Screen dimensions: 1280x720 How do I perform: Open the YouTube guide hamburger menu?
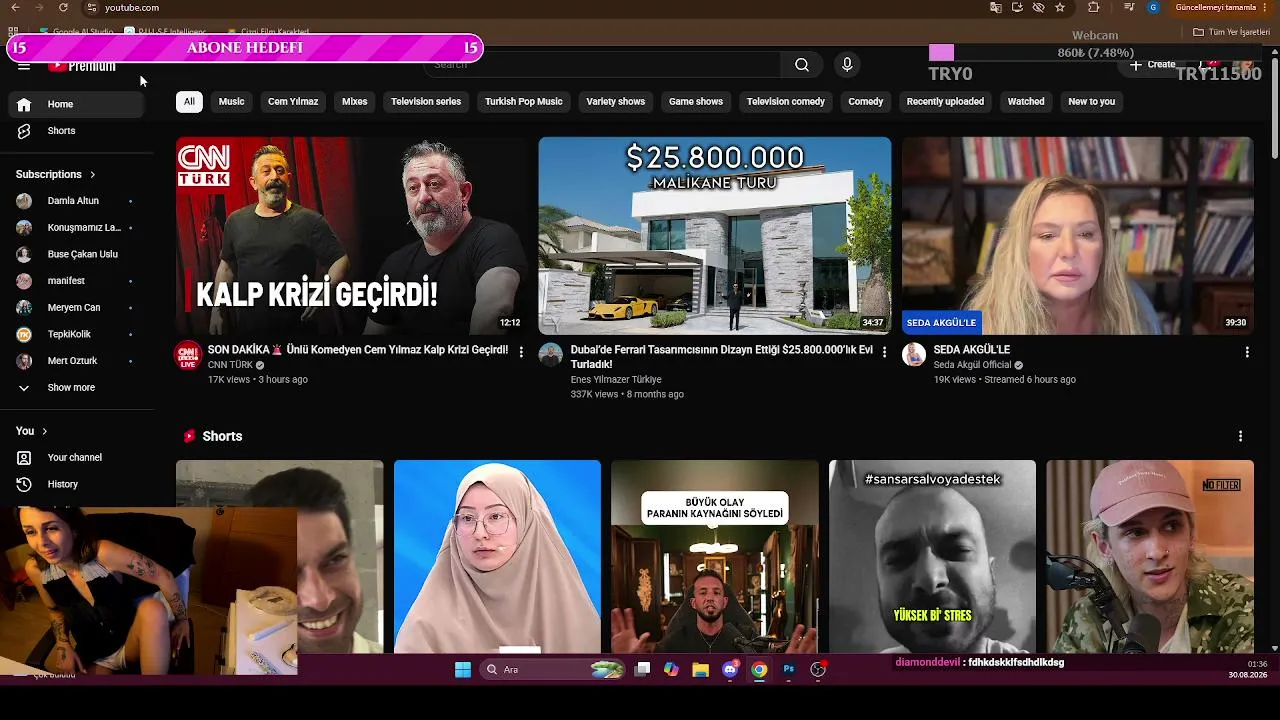[x=24, y=66]
